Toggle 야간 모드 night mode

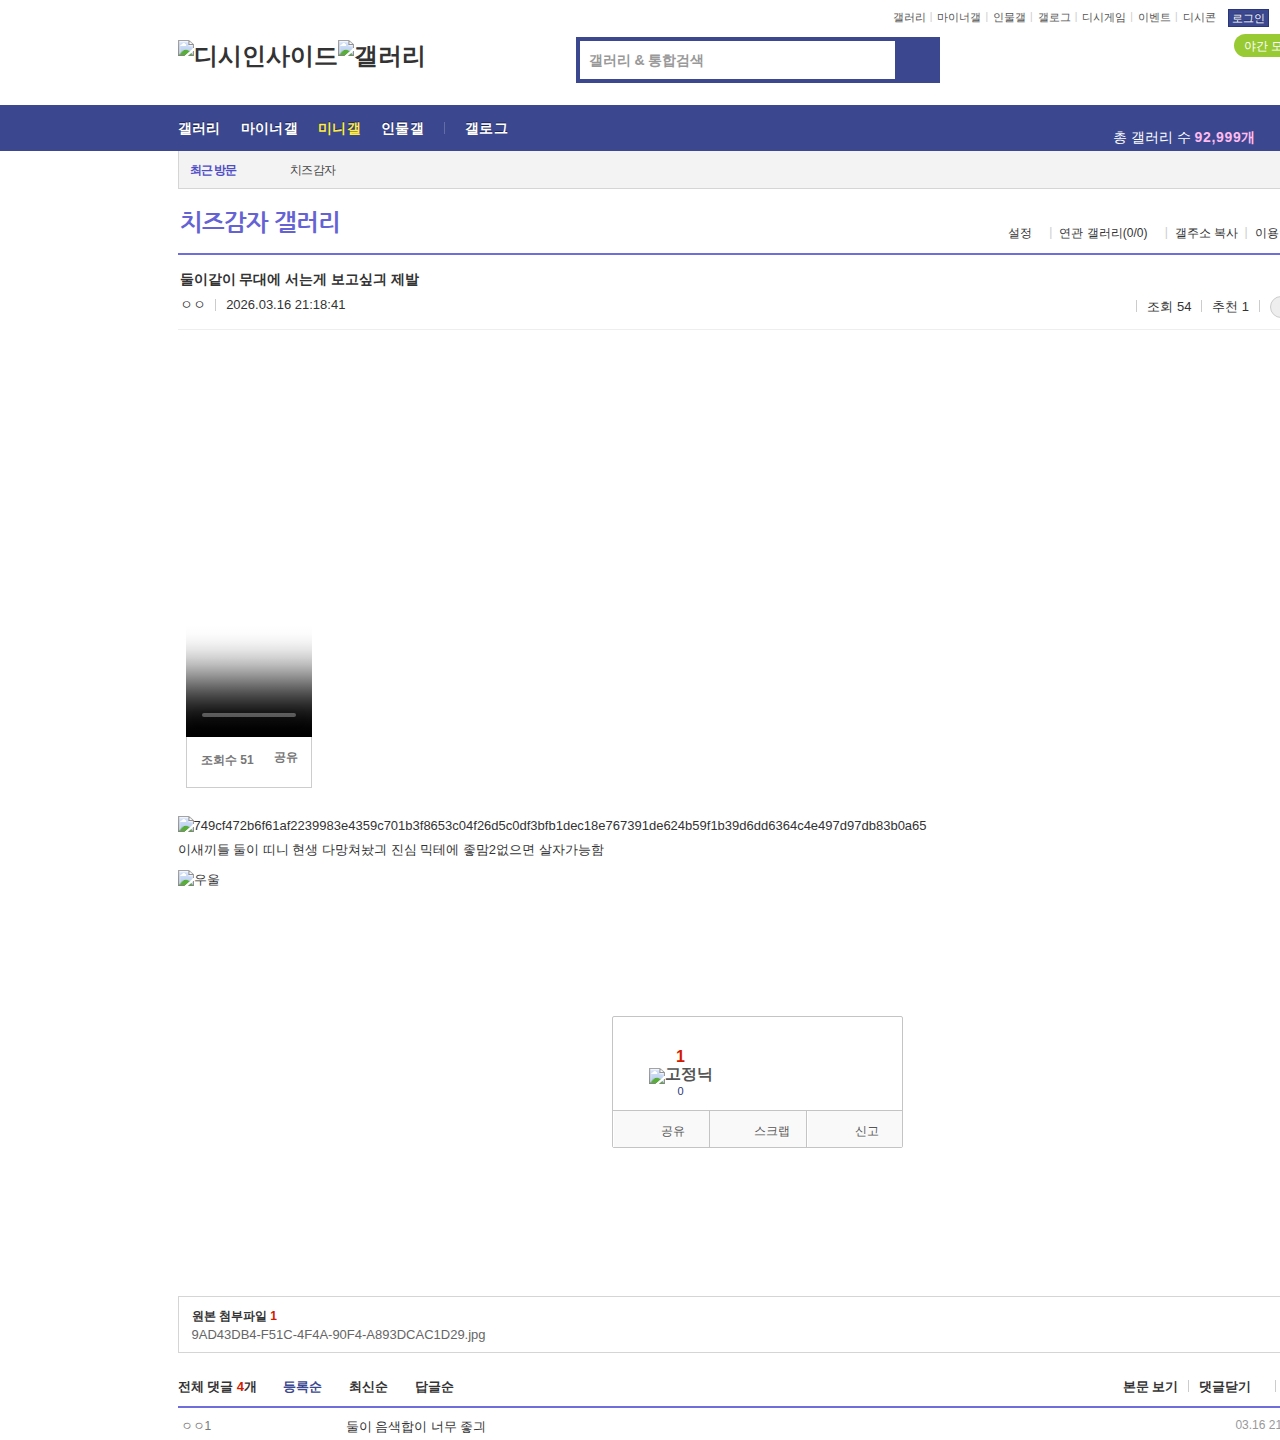pos(1258,46)
